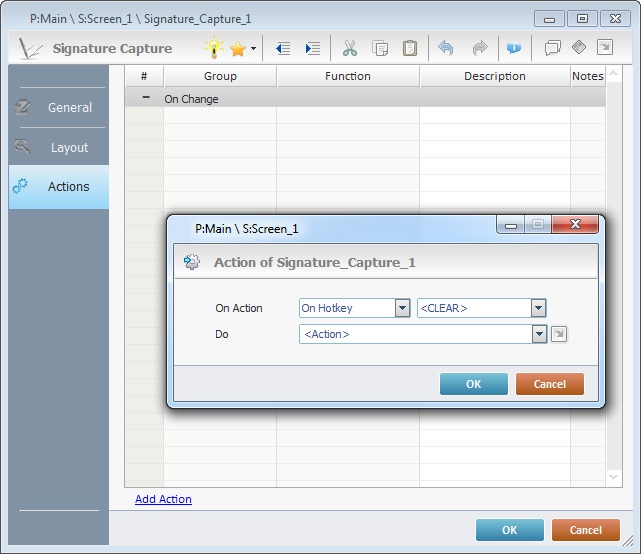Click the # column header
This screenshot has height=554, width=641.
[x=144, y=76]
